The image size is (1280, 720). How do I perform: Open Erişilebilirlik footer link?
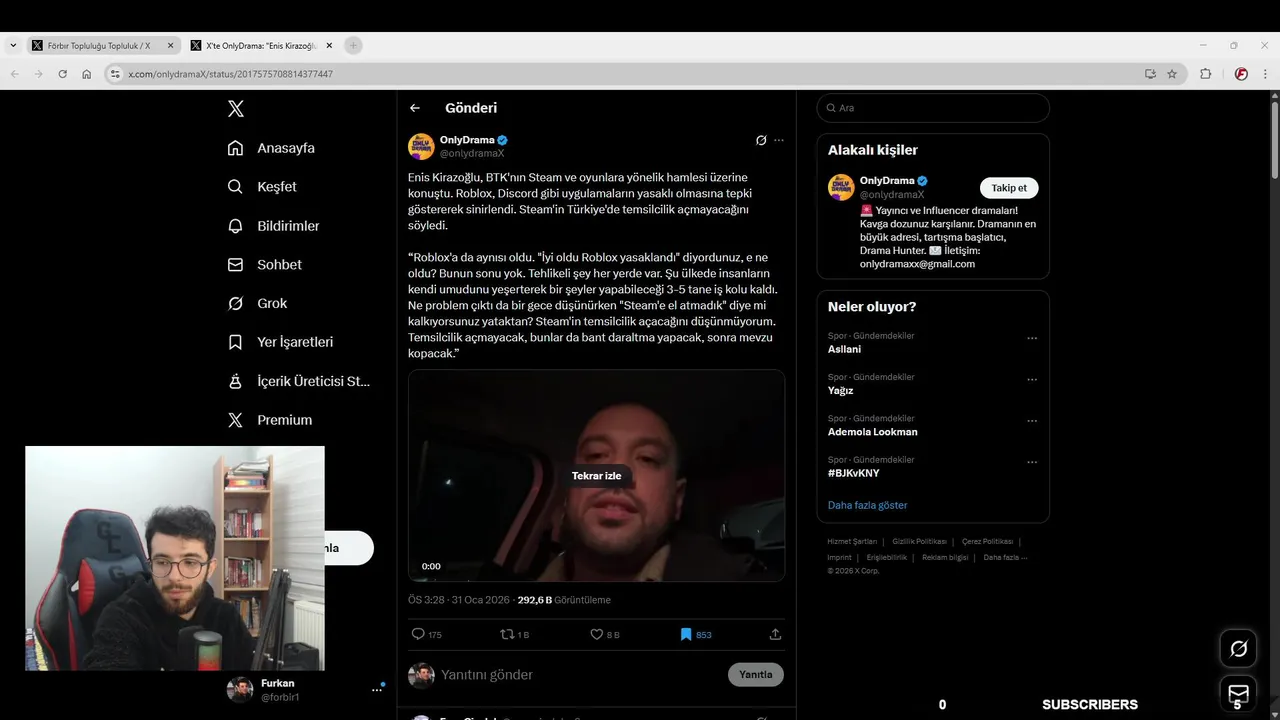pos(887,558)
